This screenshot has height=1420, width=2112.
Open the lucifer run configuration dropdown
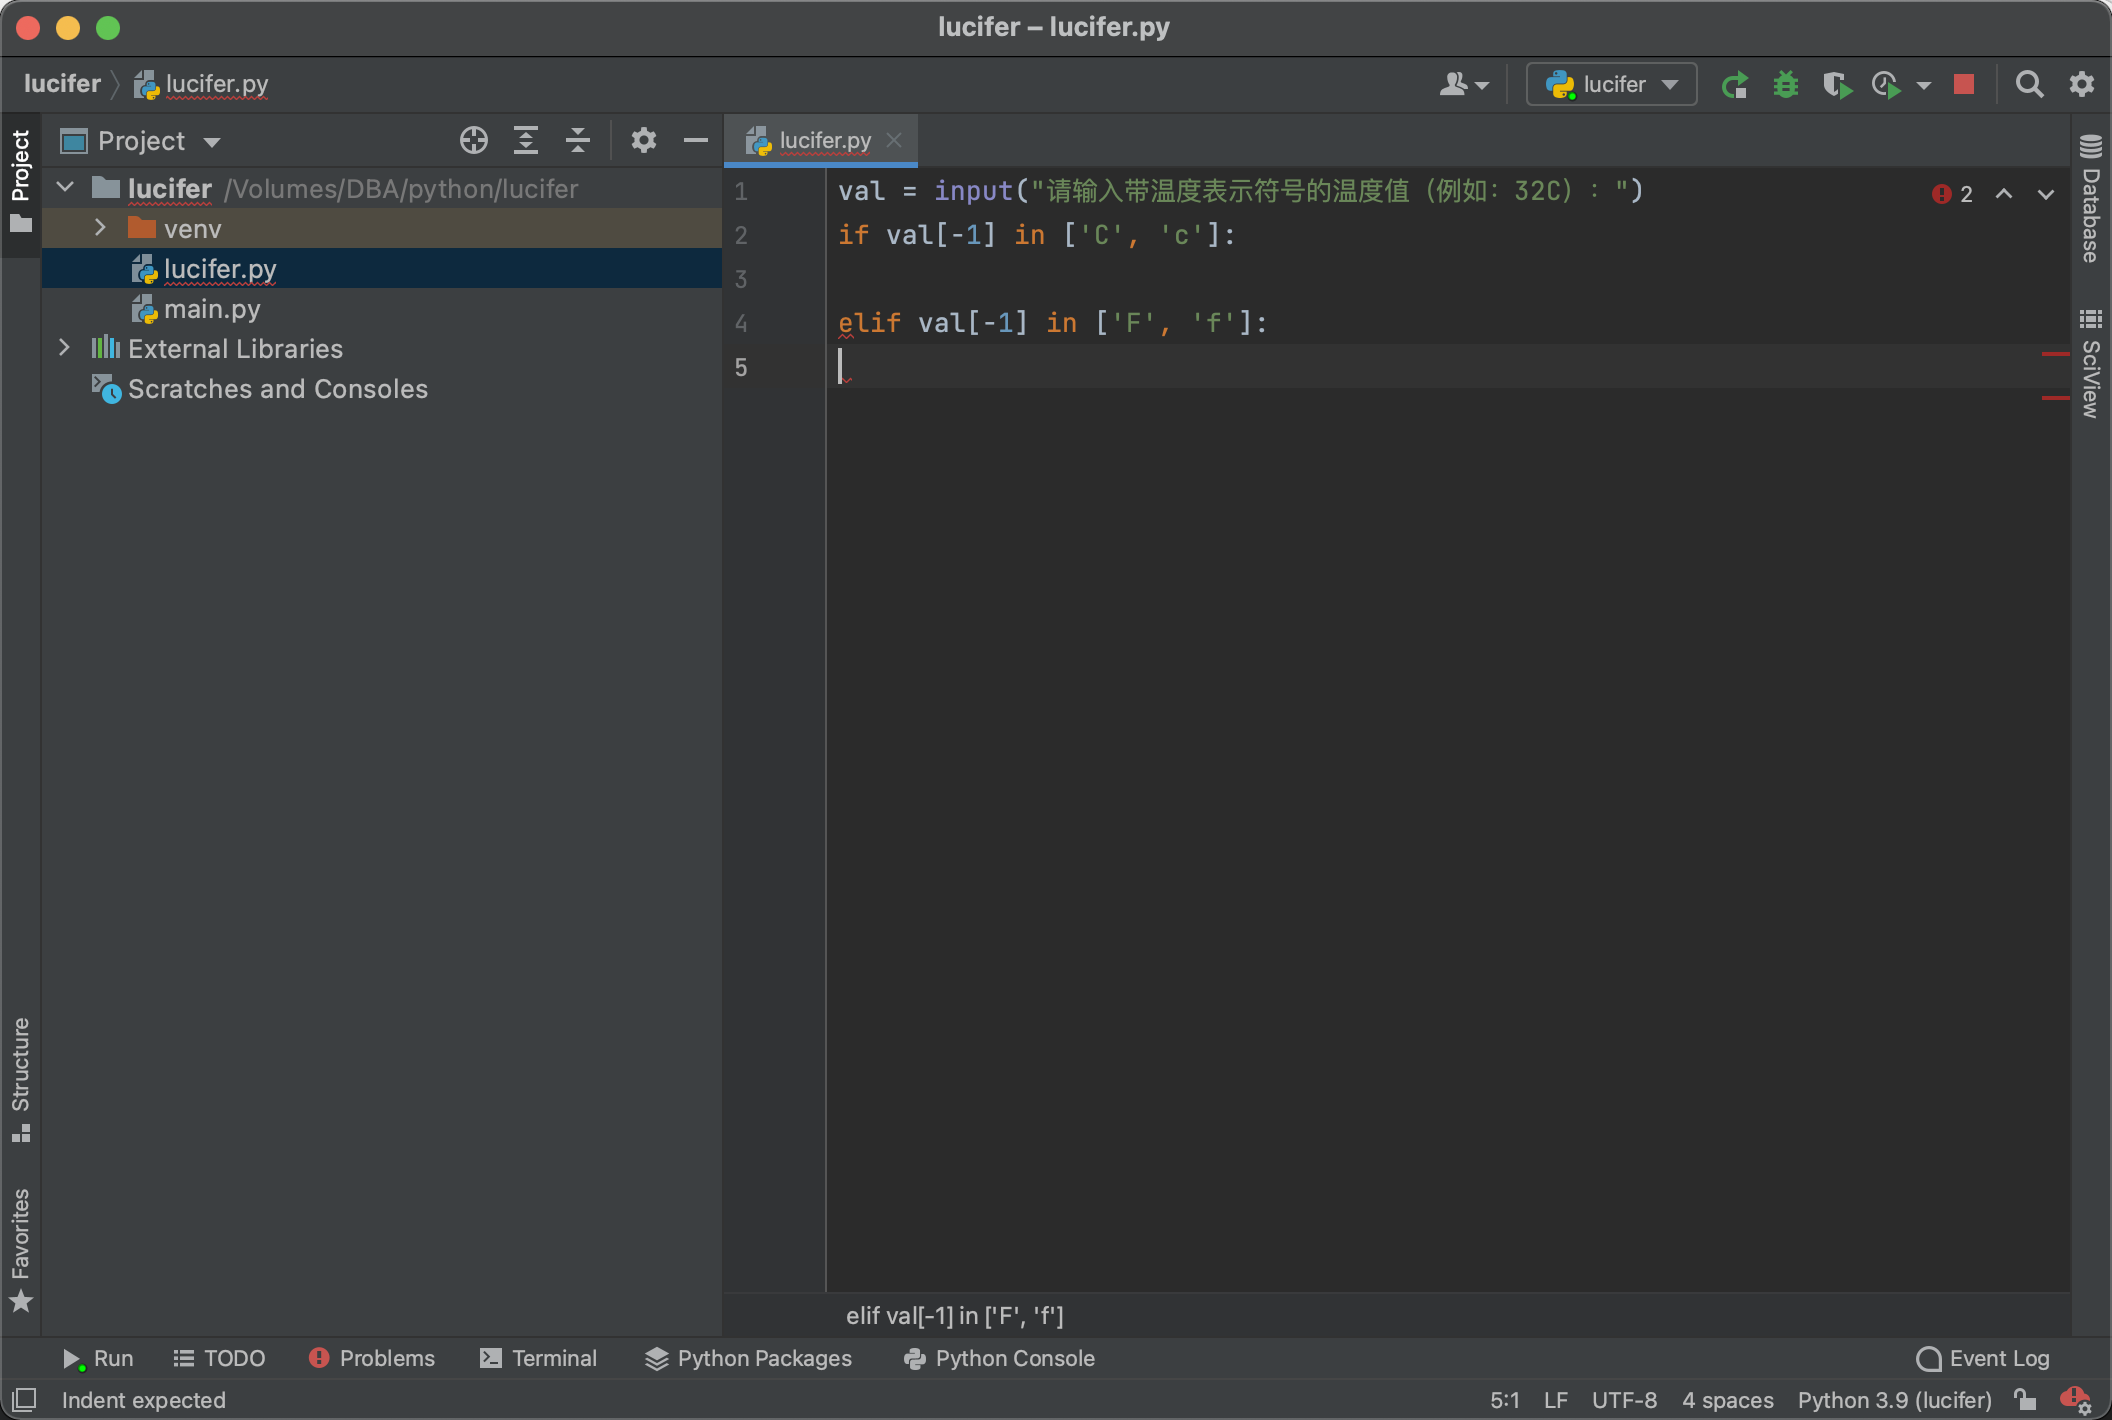coord(1612,85)
